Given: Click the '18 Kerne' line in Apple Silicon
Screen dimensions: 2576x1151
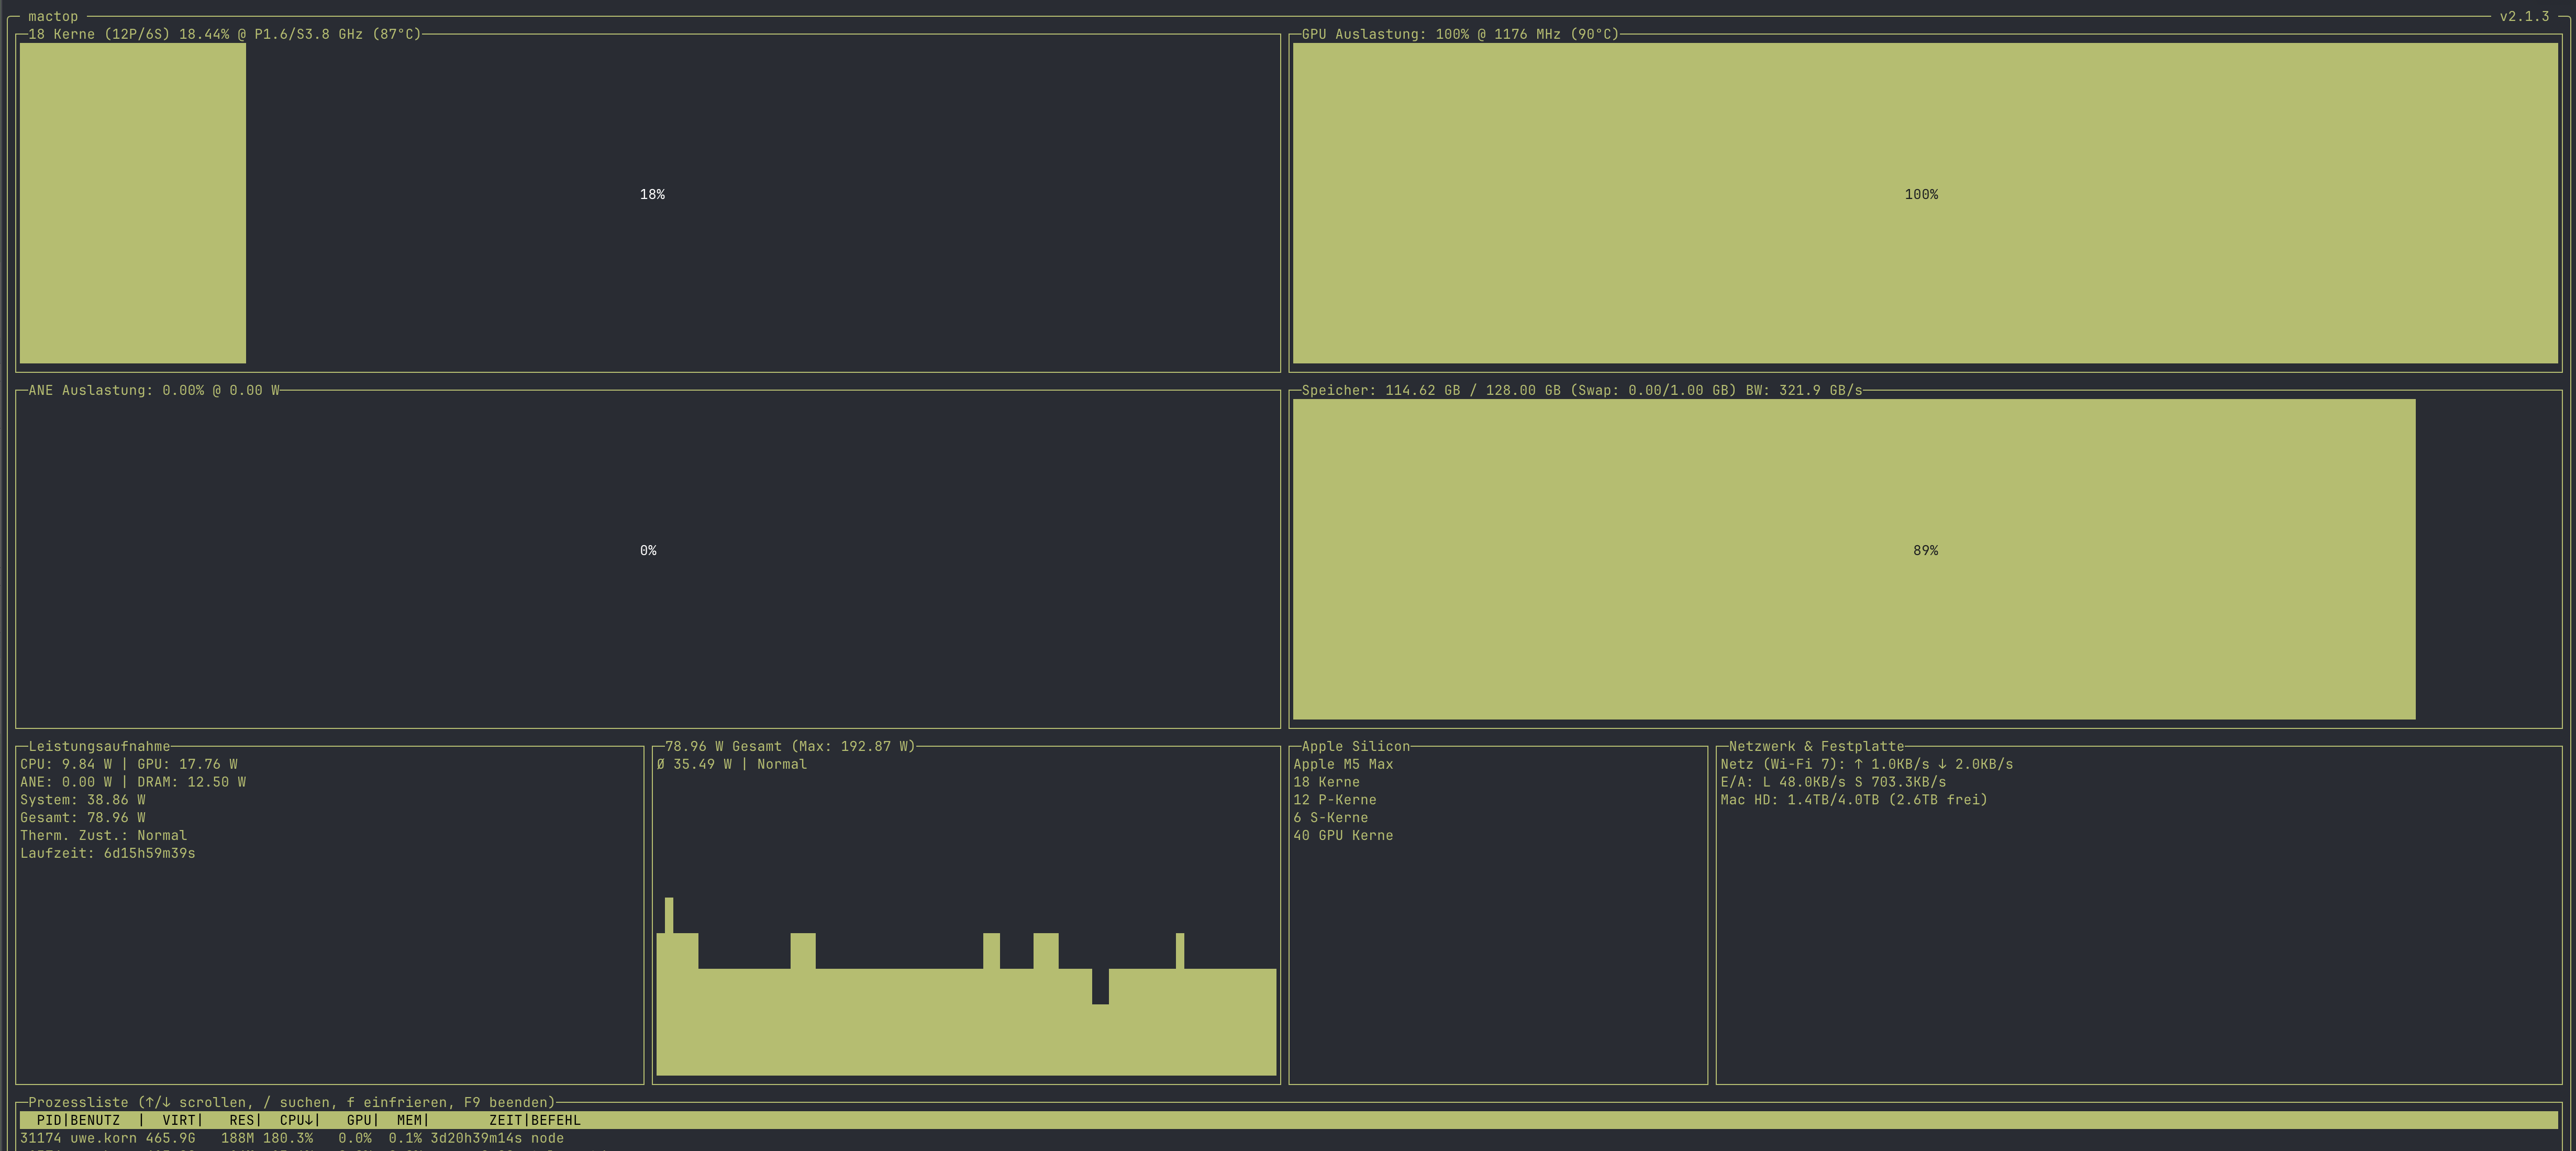Looking at the screenshot, I should [x=1326, y=782].
